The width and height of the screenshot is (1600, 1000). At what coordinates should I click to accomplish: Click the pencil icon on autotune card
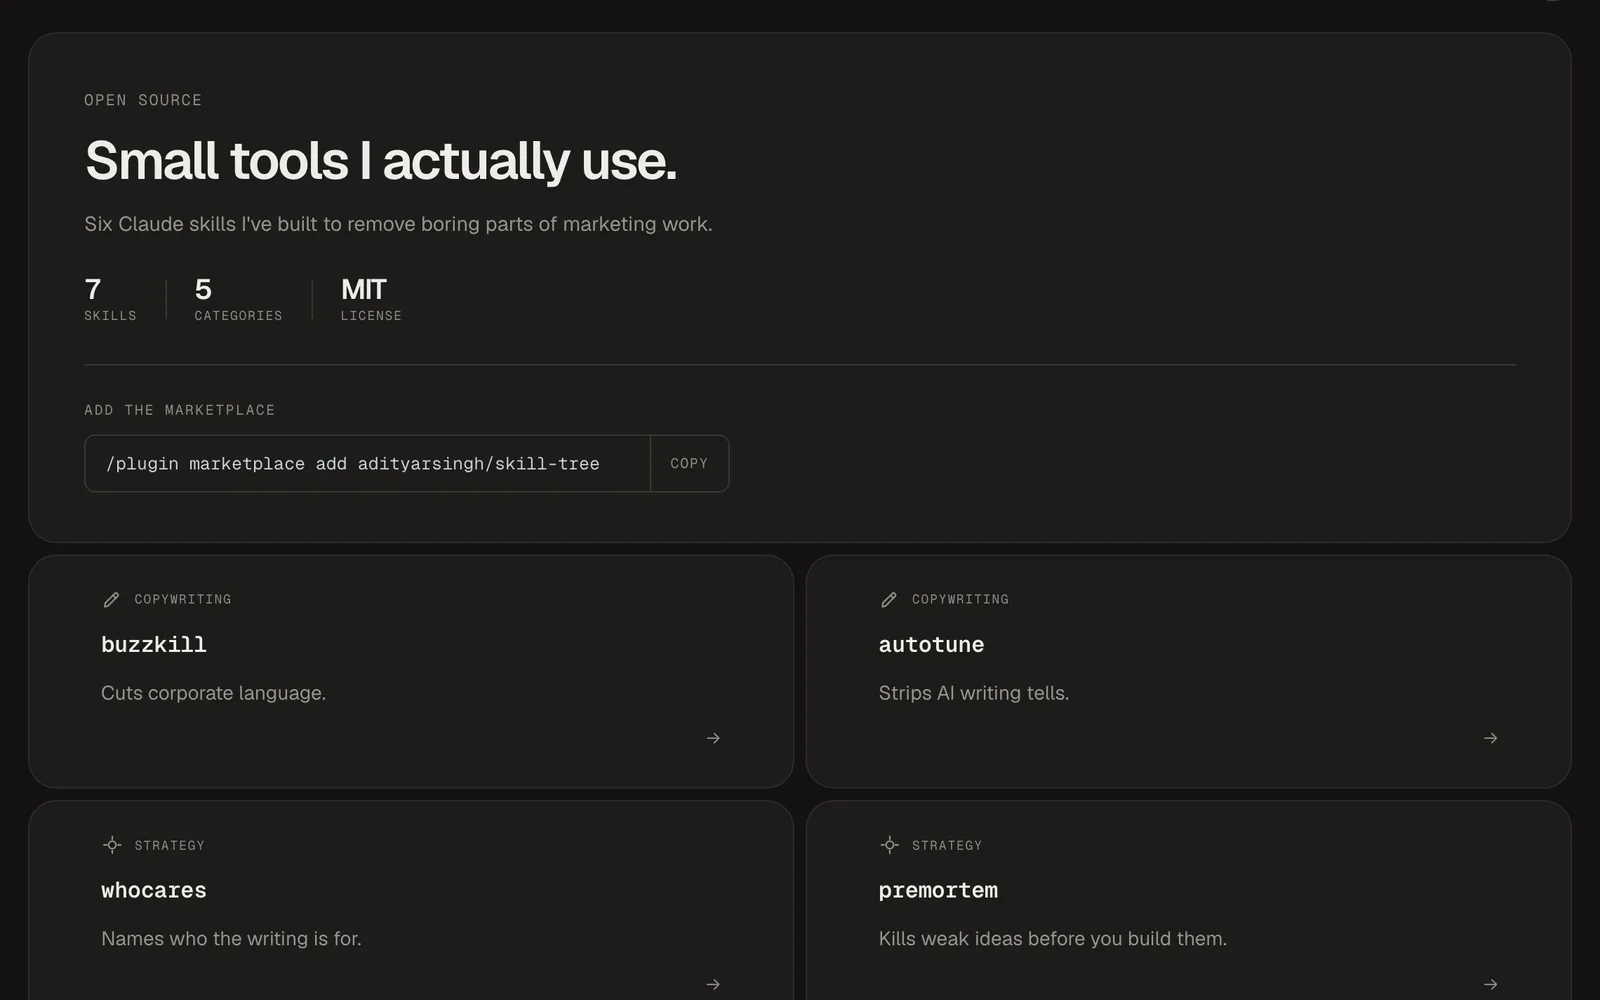tap(889, 600)
